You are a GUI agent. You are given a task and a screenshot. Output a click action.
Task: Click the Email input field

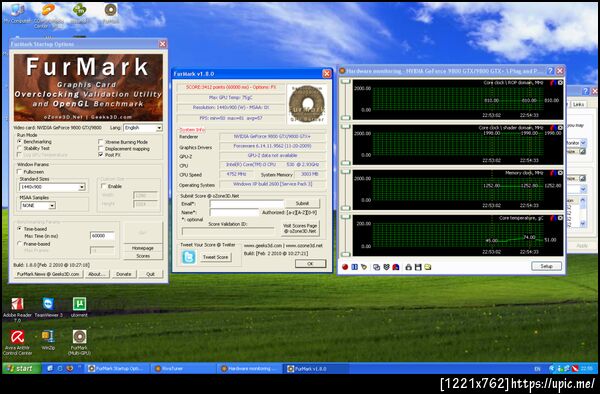click(247, 204)
